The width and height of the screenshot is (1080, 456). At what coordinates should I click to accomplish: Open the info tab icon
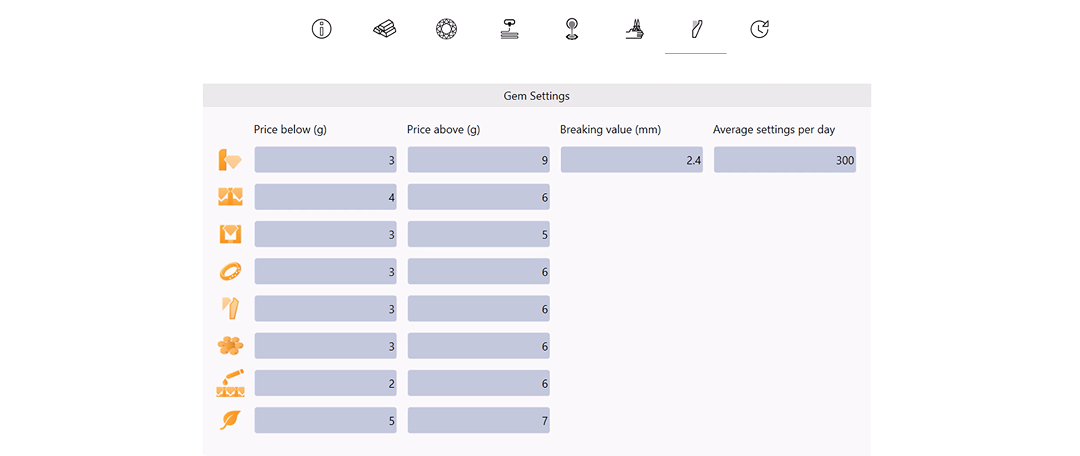tap(322, 30)
